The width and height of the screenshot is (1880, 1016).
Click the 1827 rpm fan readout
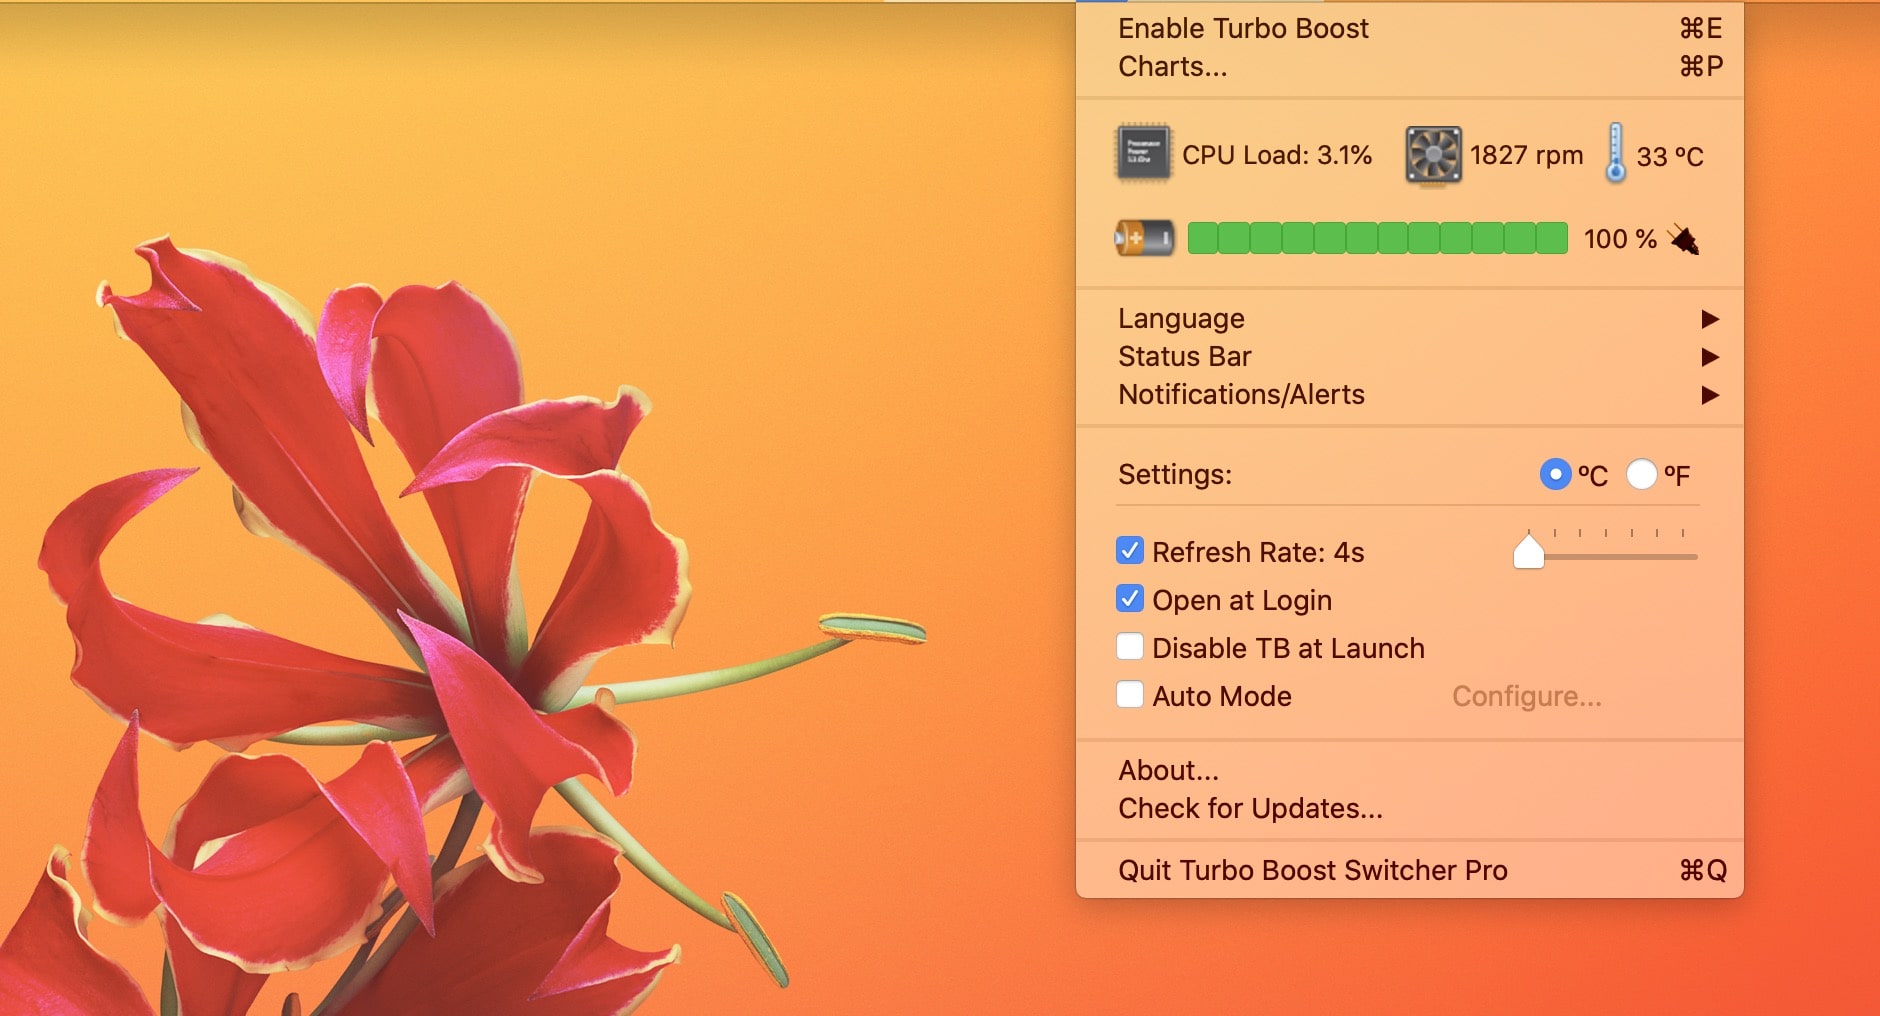[1527, 155]
